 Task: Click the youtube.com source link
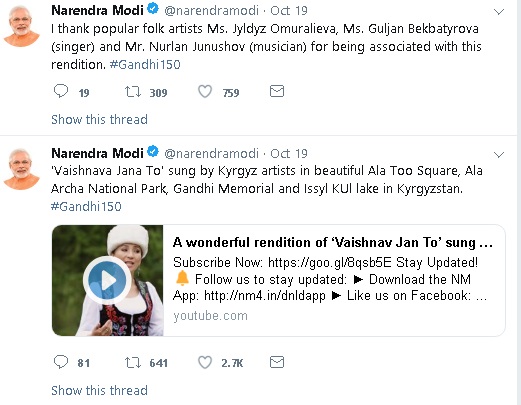point(210,316)
